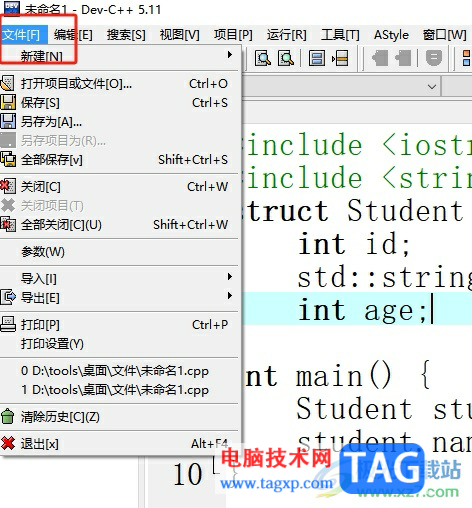
Task: Open the 文件[F] menu
Action: click(x=23, y=35)
